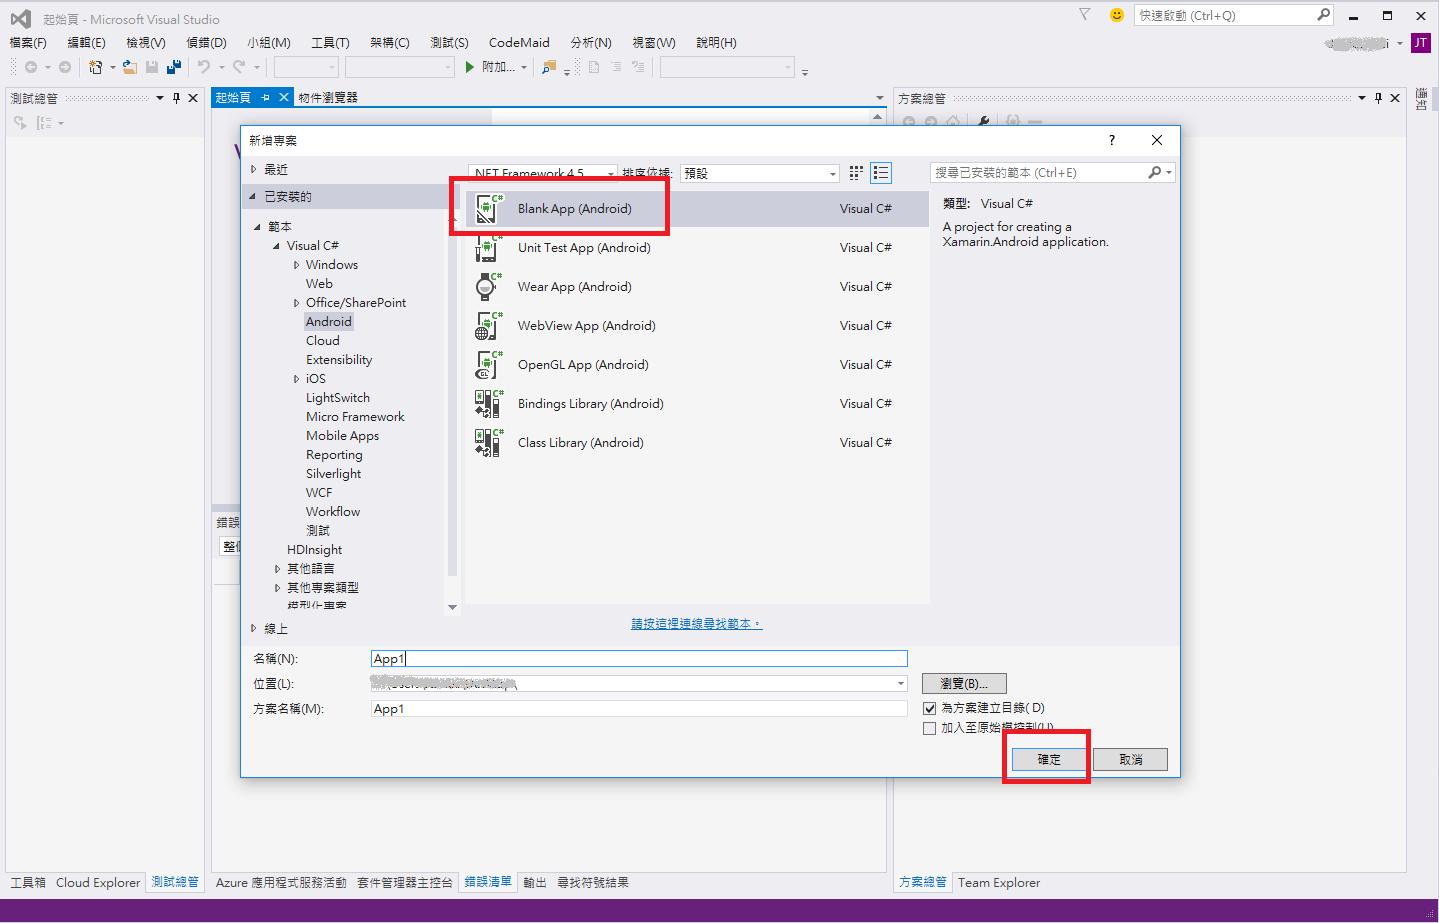Image resolution: width=1439 pixels, height=923 pixels.
Task: Expand the 最近 section
Action: pyautogui.click(x=254, y=170)
